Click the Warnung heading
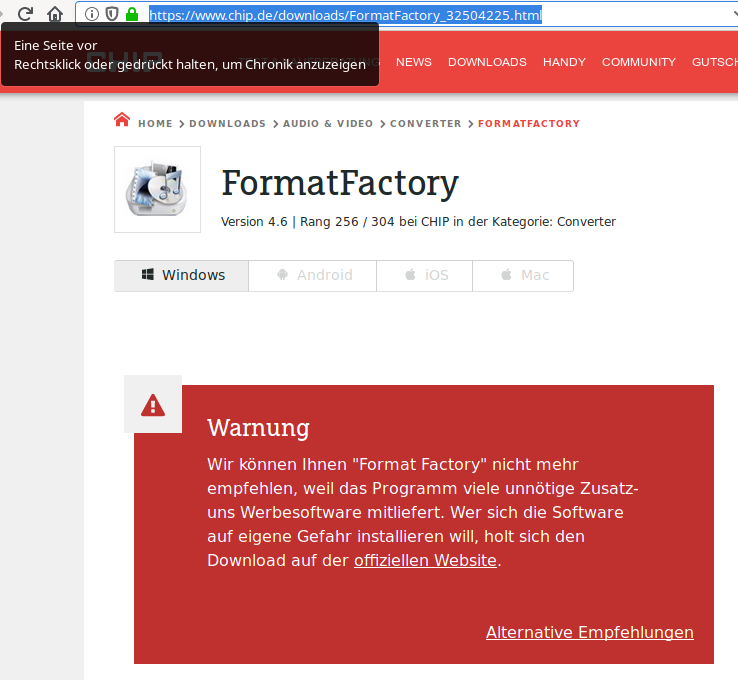 [x=258, y=428]
